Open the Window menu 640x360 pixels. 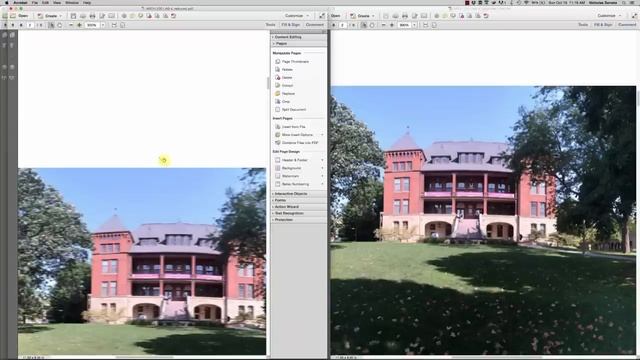pyautogui.click(x=72, y=2)
